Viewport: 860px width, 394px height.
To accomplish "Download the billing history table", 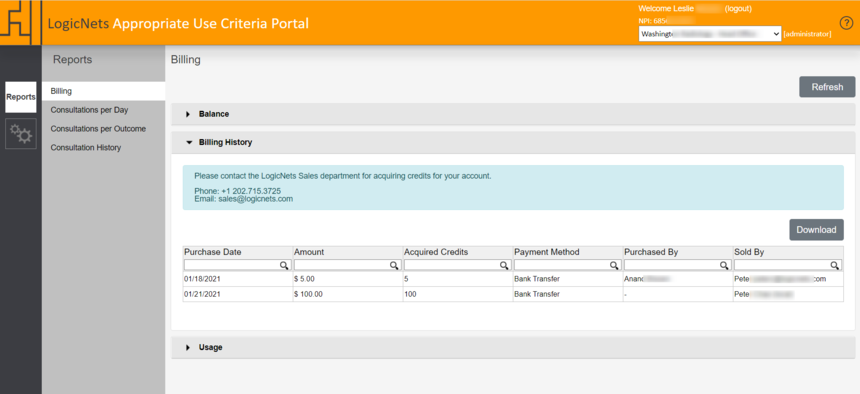I will [x=816, y=229].
